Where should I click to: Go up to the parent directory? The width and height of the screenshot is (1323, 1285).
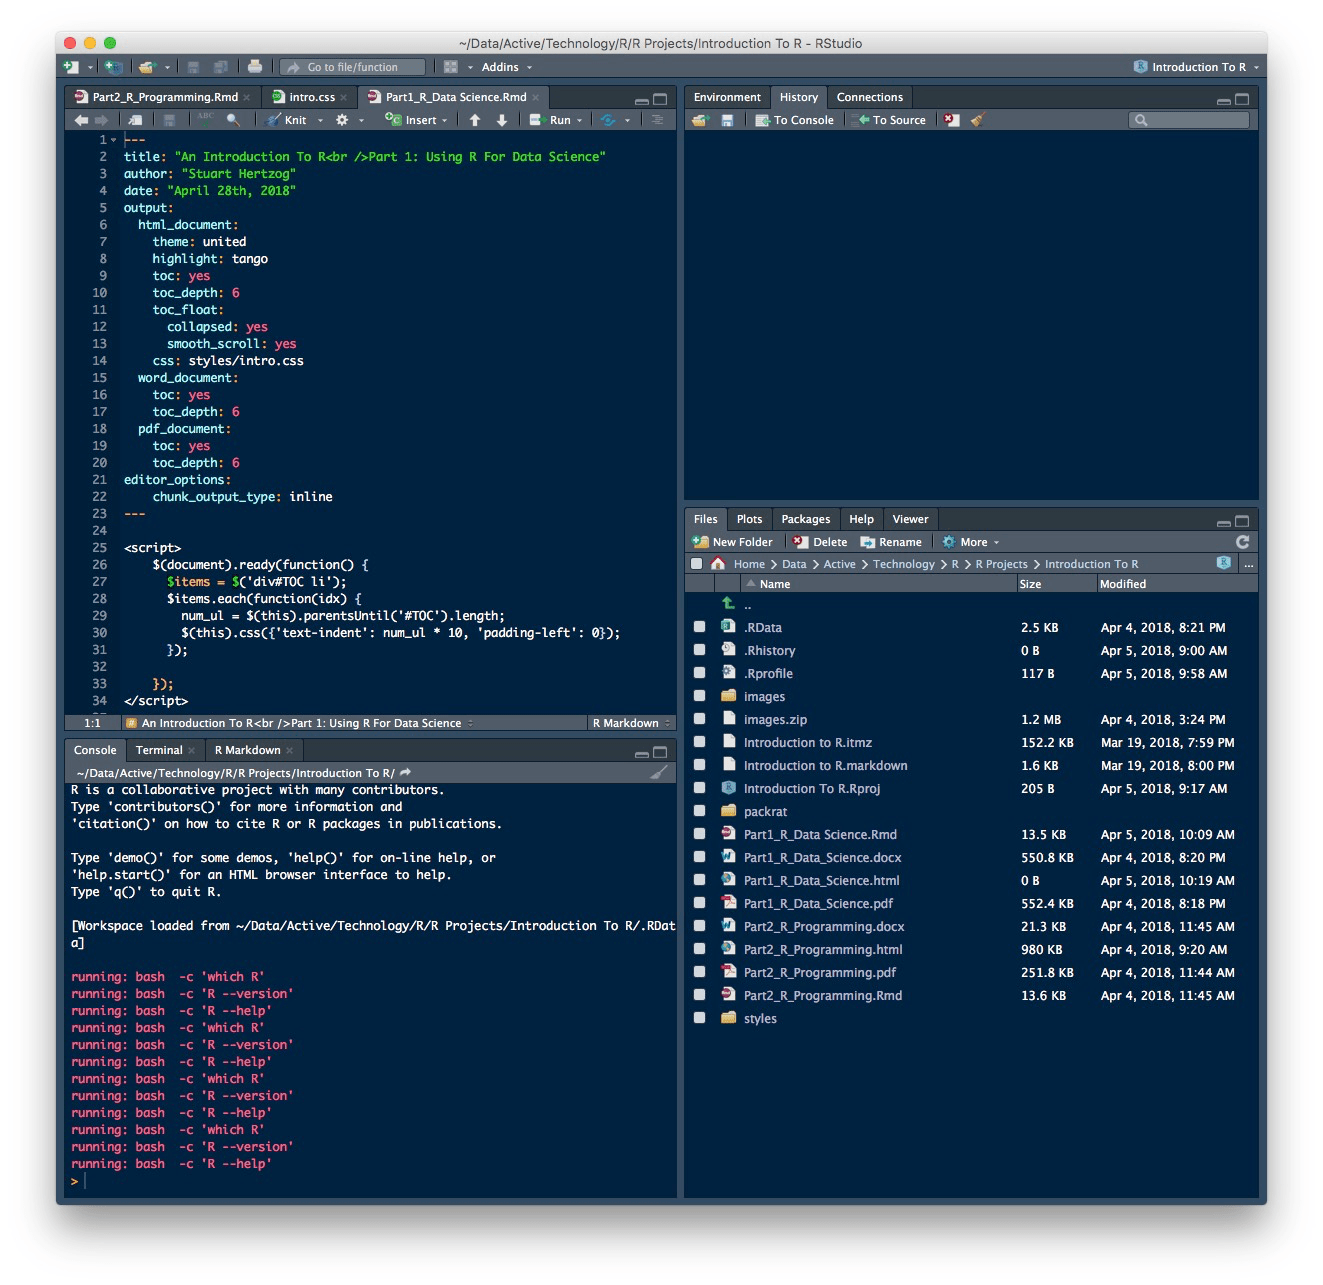pos(728,604)
